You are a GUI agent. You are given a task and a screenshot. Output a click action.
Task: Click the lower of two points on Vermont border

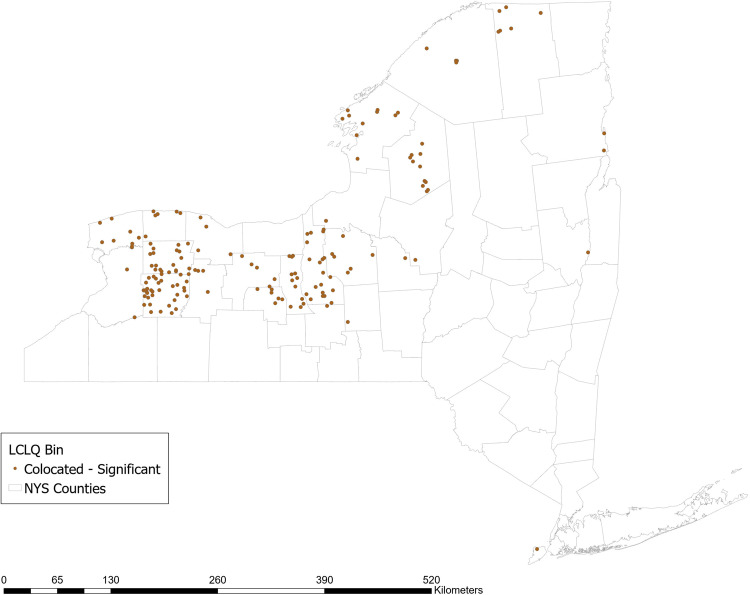(x=604, y=150)
